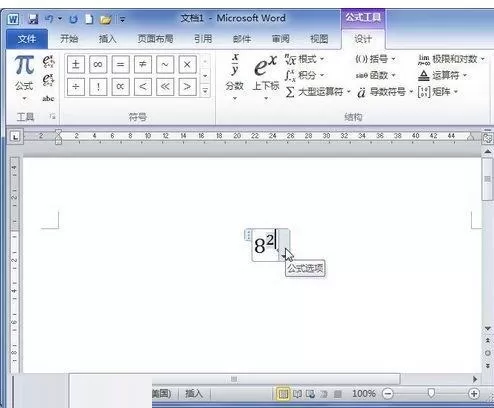Toggle the 插入 overtype mode in status bar
Screen dimensions: 494x408
point(194,394)
